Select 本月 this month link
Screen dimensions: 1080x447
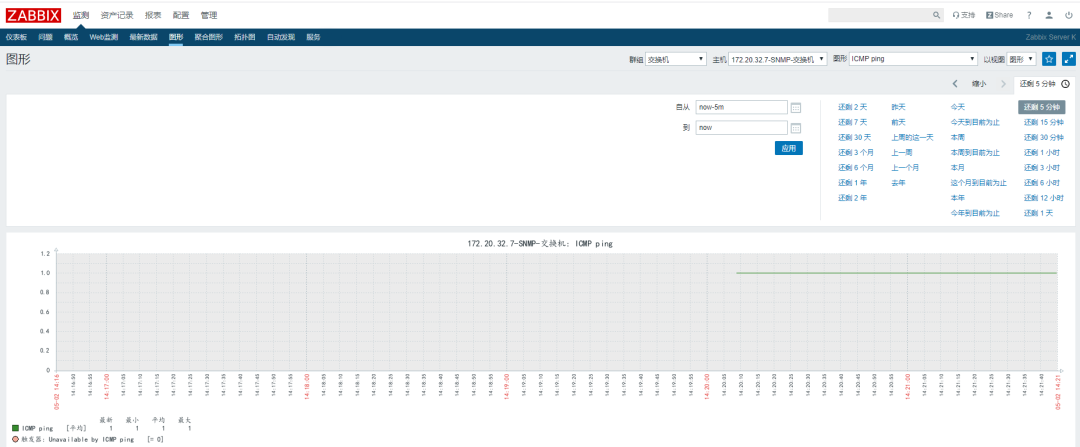pyautogui.click(x=958, y=168)
